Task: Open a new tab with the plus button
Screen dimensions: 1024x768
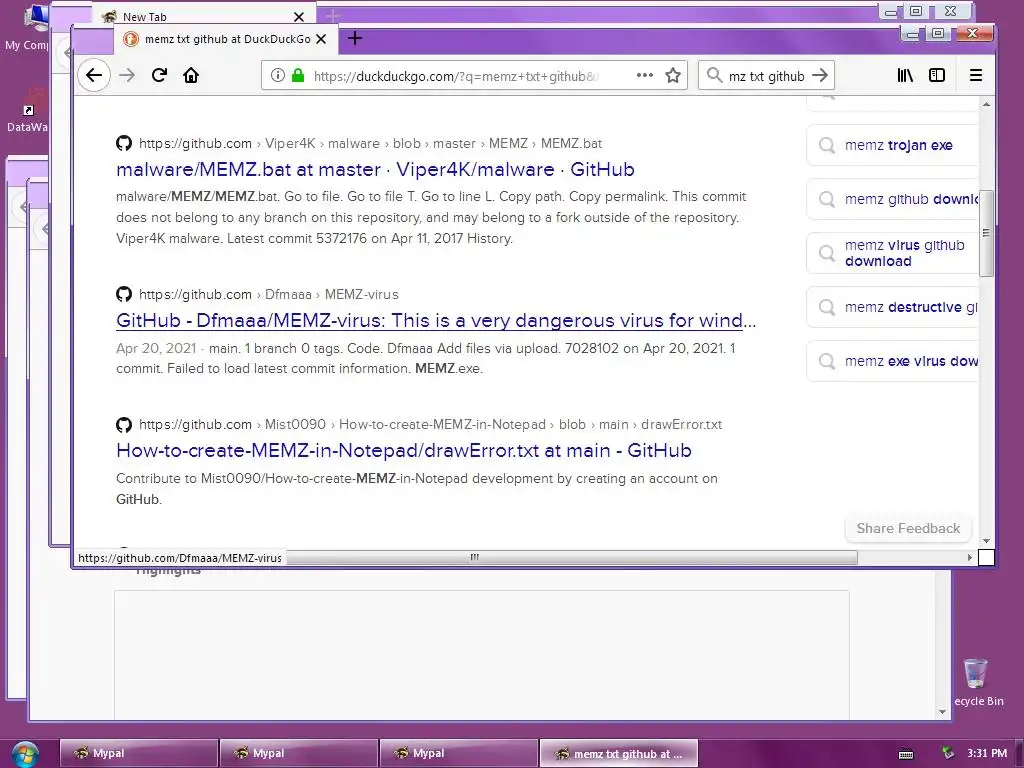Action: click(355, 39)
